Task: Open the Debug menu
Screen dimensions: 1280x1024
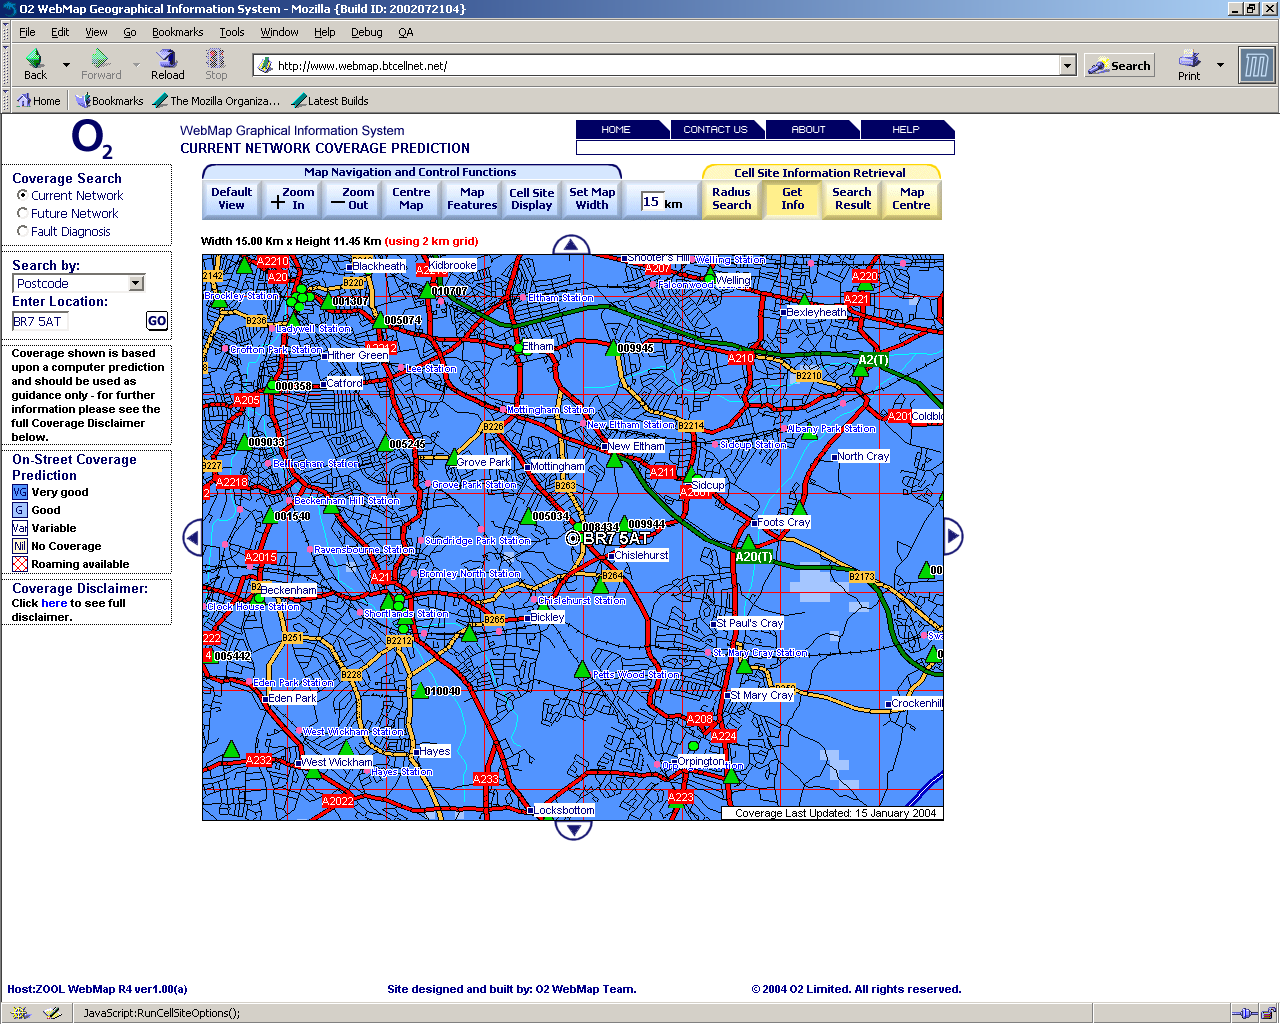Action: point(366,32)
